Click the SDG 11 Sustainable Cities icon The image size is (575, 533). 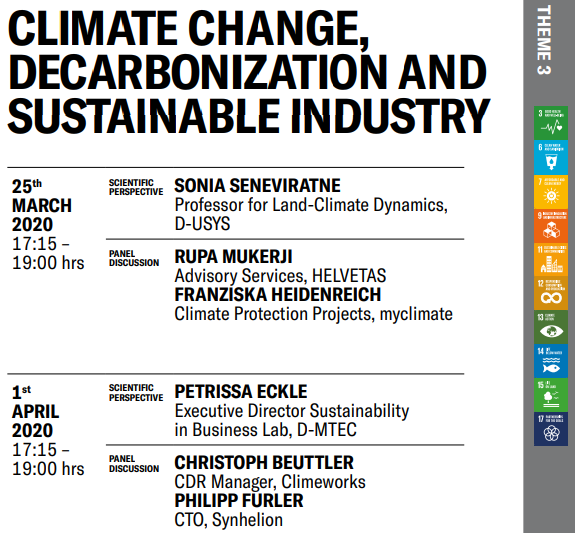click(551, 259)
